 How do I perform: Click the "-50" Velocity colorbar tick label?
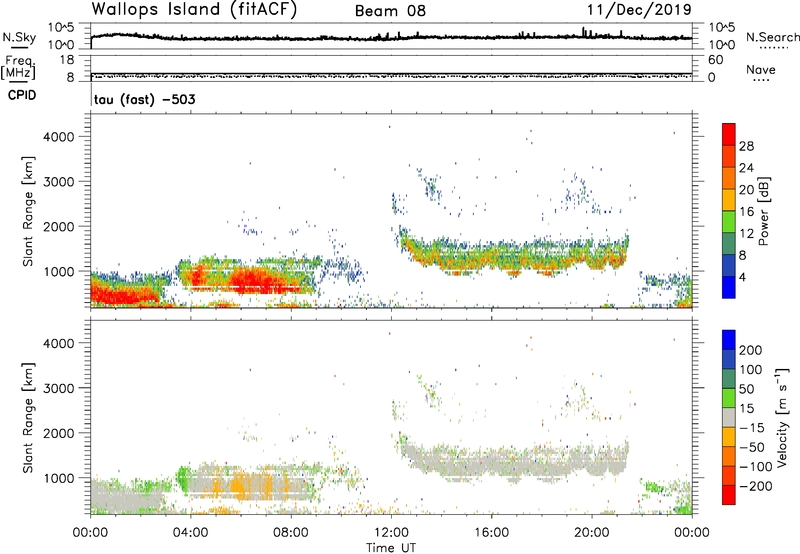tap(752, 447)
